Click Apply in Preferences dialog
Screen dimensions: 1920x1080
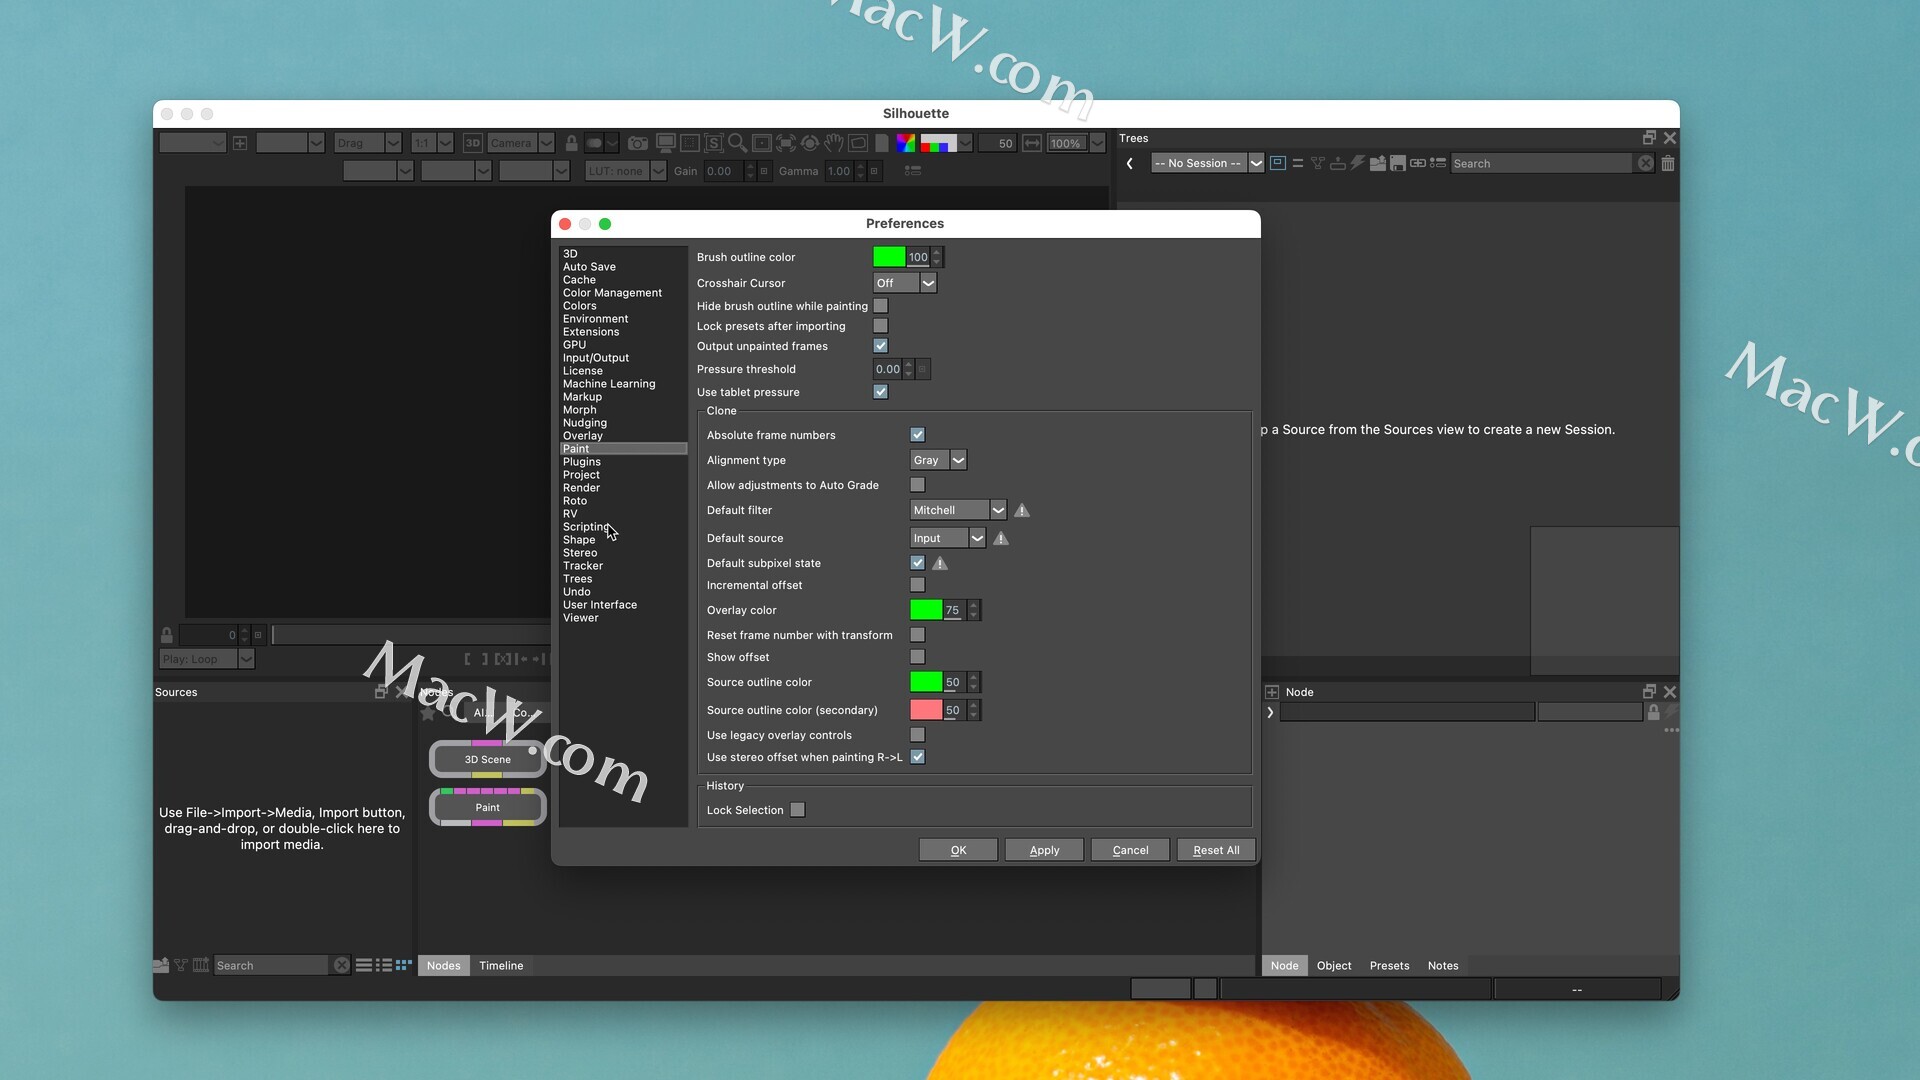1044,850
